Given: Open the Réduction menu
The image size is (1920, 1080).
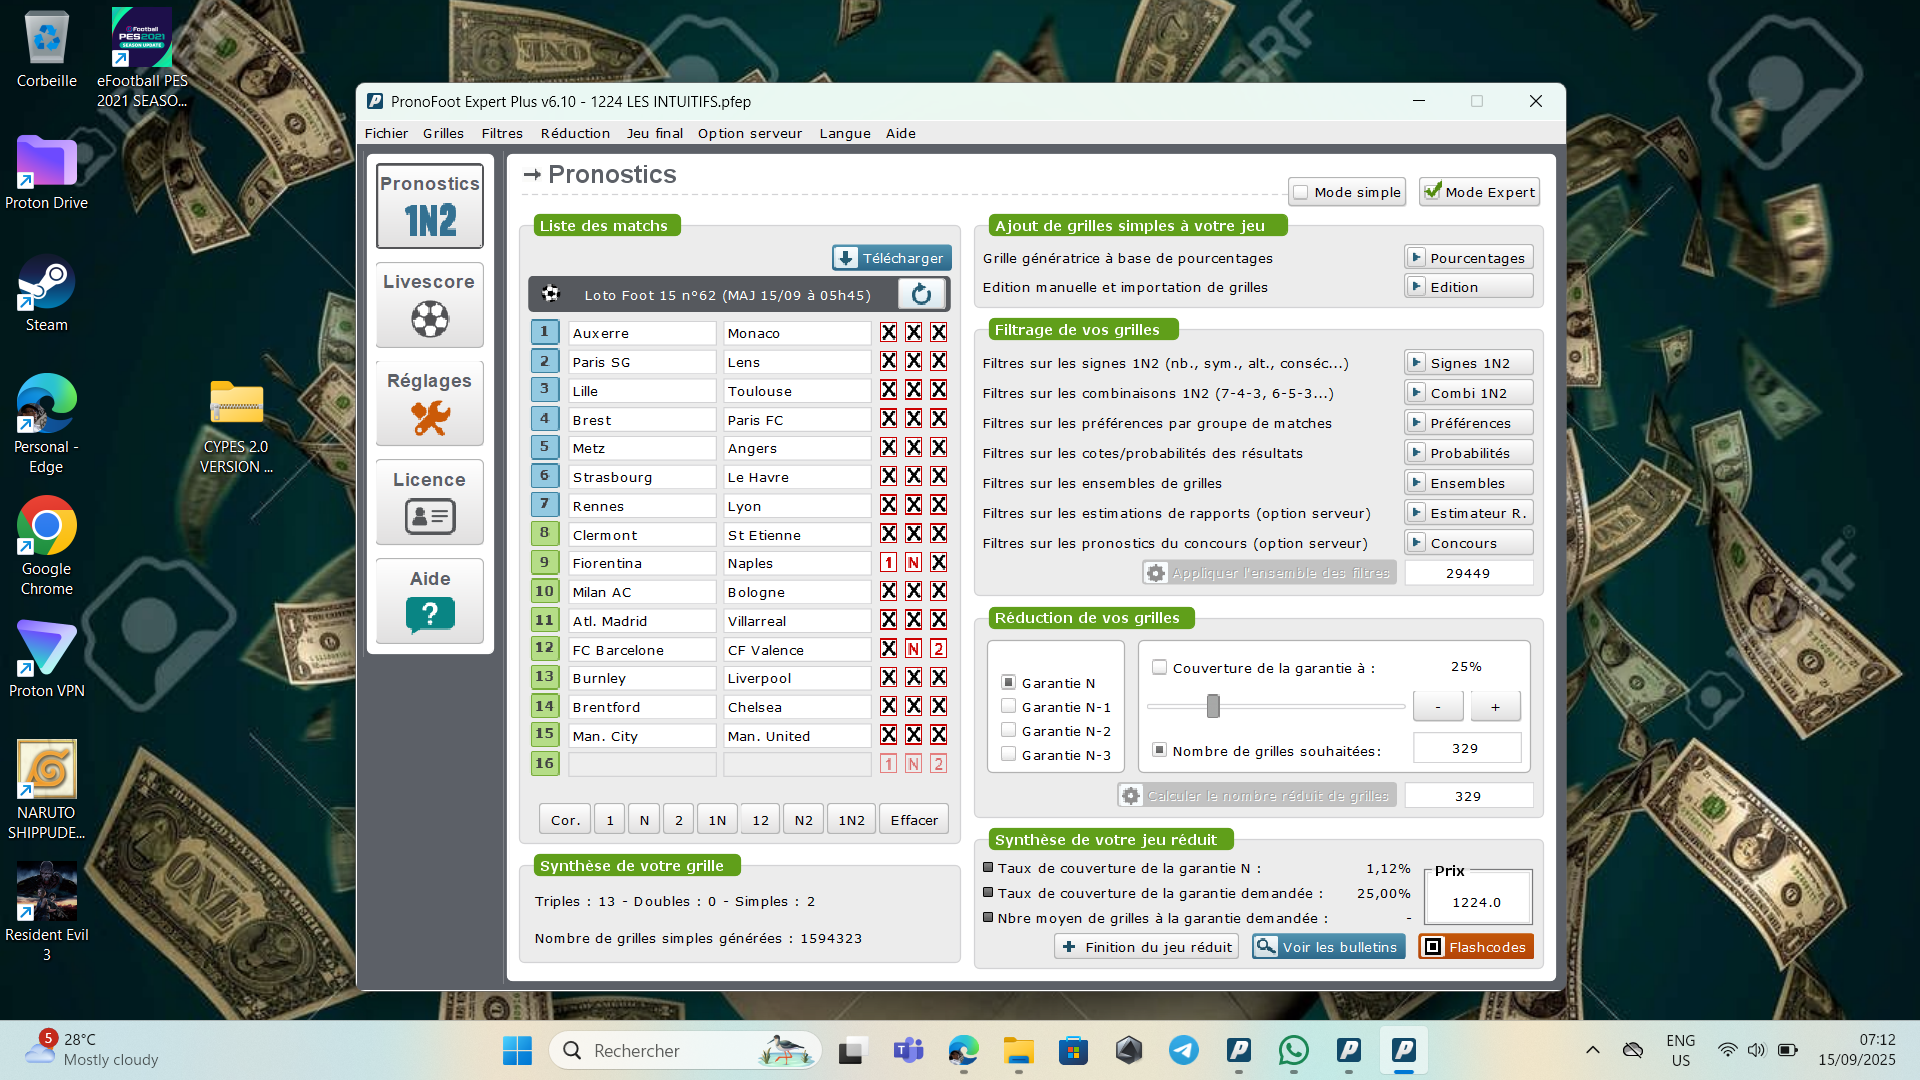Looking at the screenshot, I should 575,133.
